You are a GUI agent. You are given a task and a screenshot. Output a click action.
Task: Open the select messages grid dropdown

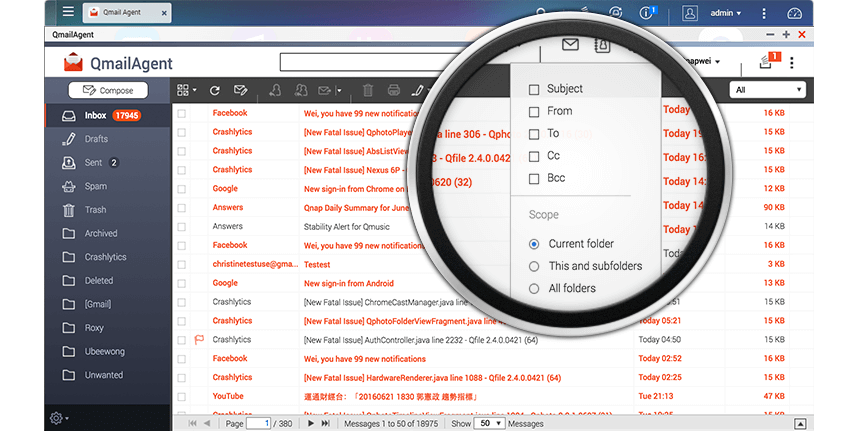[x=186, y=90]
